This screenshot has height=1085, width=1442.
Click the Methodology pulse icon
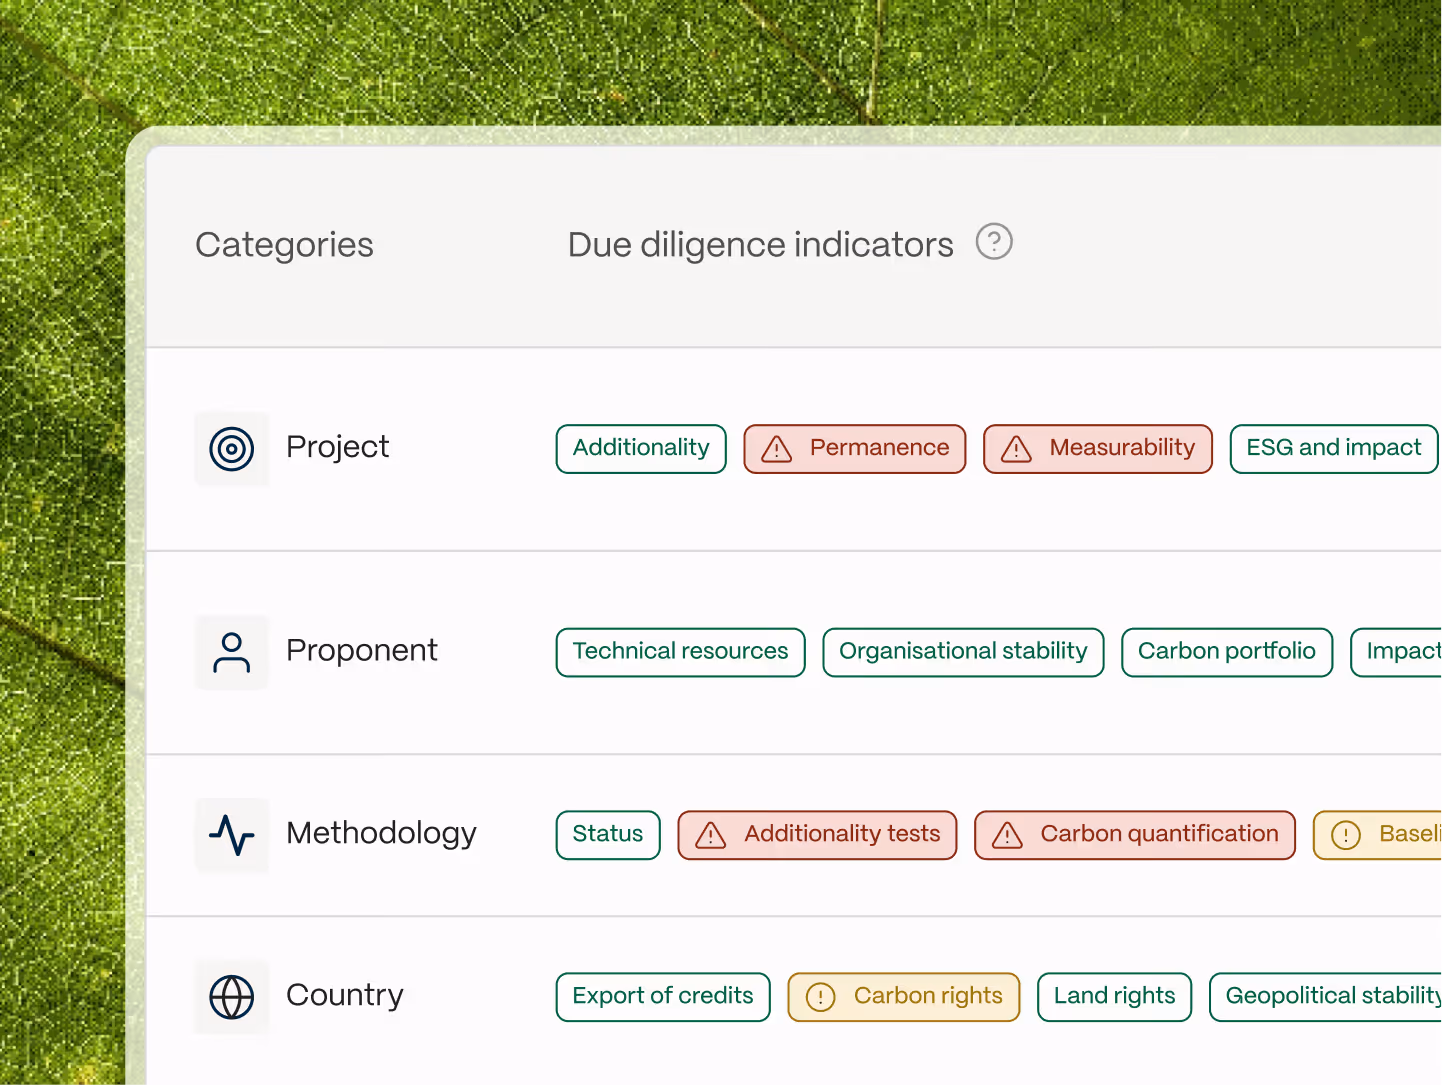(x=232, y=835)
